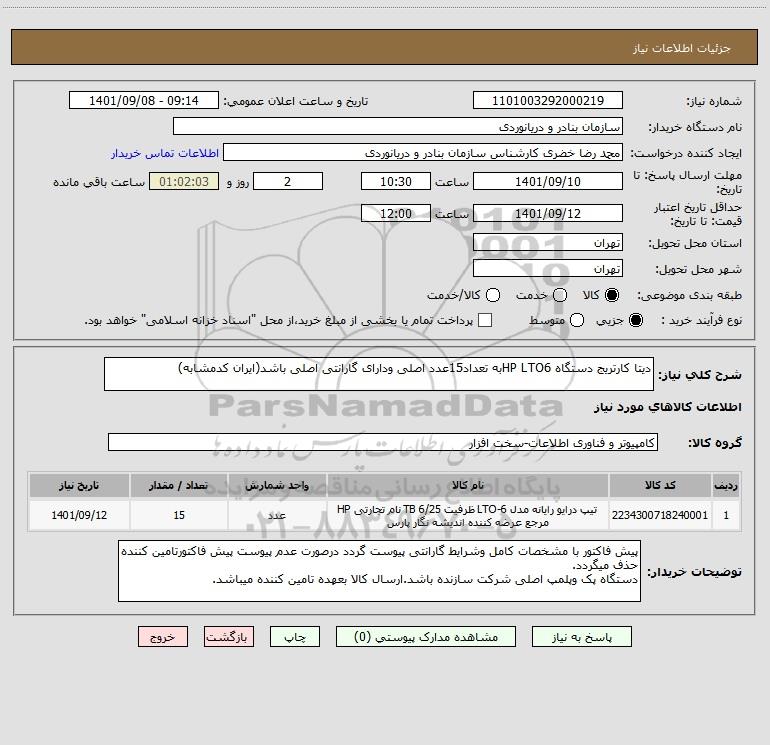Click need date cell 1401/09/12 in table
The height and width of the screenshot is (745, 770).
(x=79, y=515)
